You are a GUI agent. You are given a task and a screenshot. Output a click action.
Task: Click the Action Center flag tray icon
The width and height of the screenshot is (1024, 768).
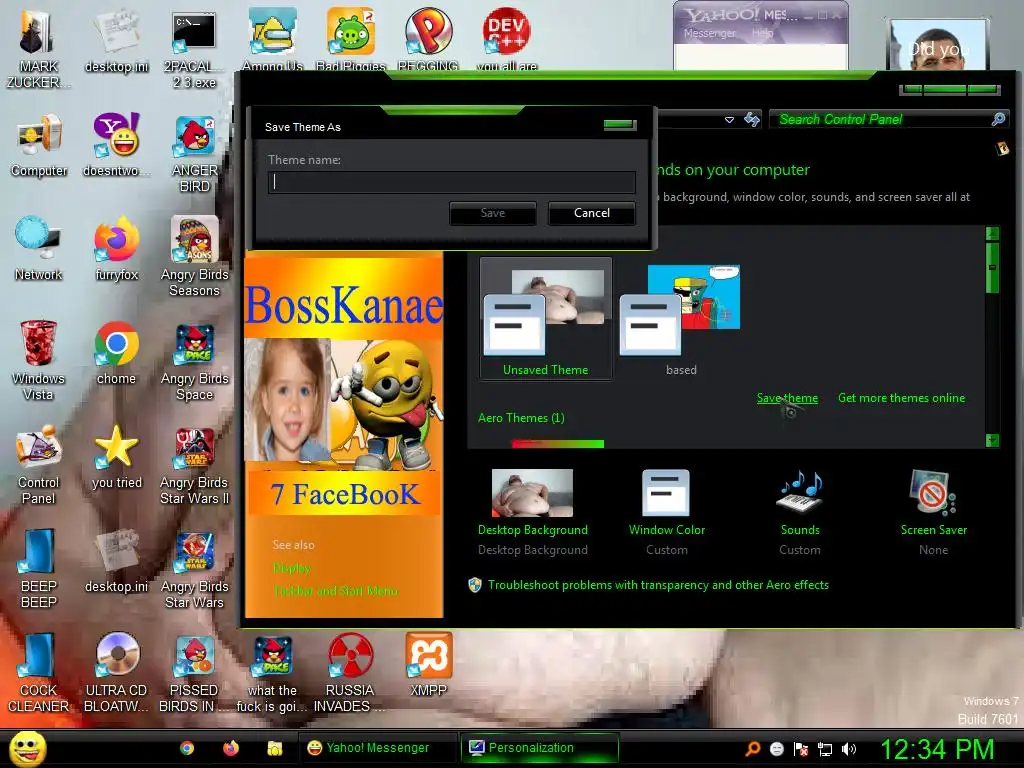click(x=801, y=749)
